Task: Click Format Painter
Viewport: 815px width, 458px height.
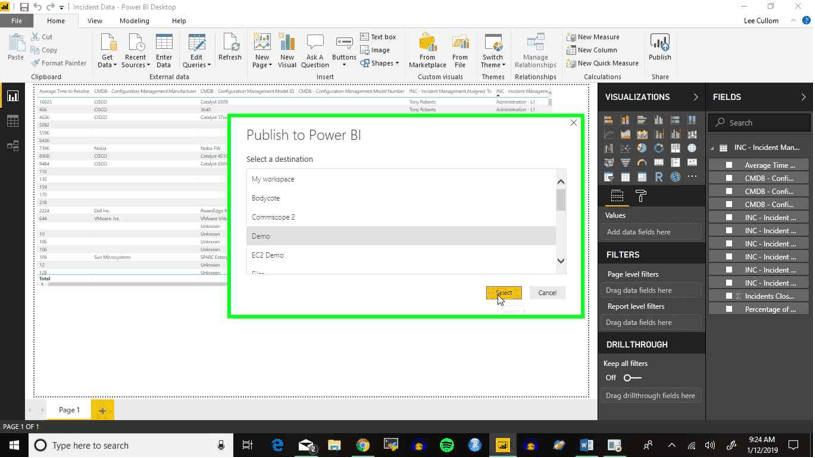Action: pyautogui.click(x=59, y=63)
